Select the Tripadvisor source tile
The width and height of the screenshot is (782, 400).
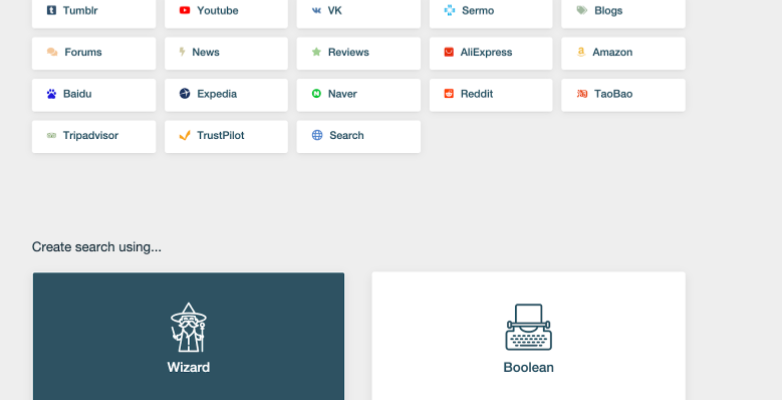[94, 137]
